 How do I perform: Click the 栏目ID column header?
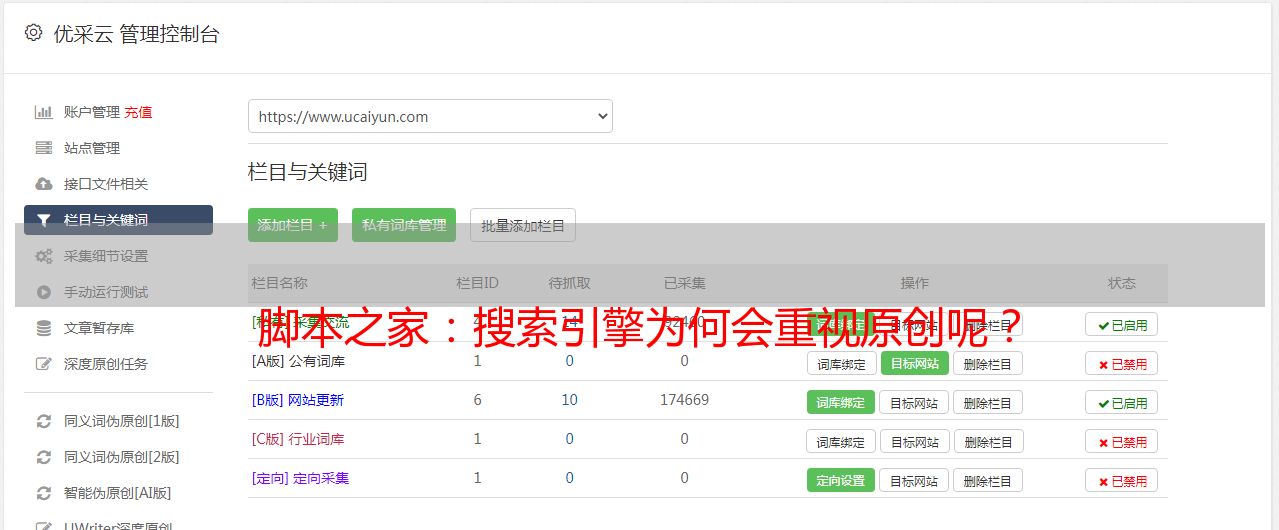point(477,283)
